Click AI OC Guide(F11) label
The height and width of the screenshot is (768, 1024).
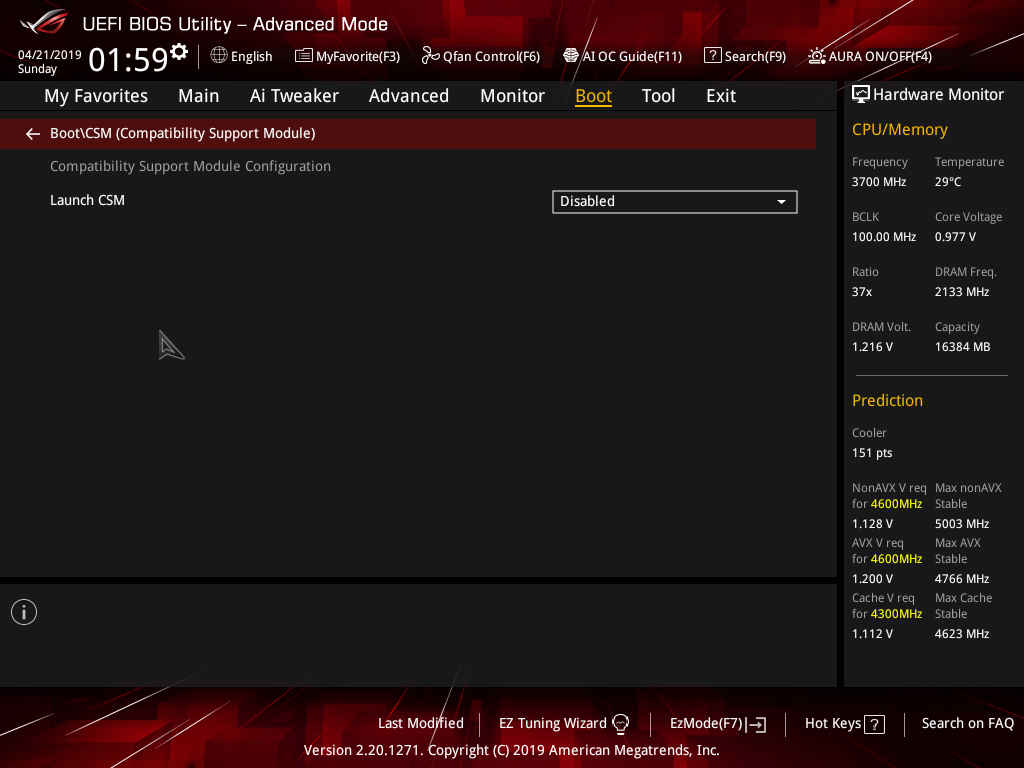pos(632,56)
